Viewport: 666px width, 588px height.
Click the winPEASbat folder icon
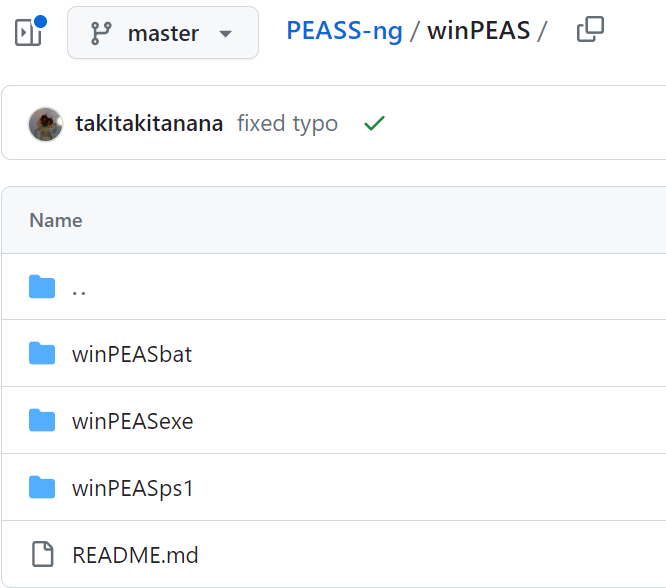pyautogui.click(x=42, y=354)
